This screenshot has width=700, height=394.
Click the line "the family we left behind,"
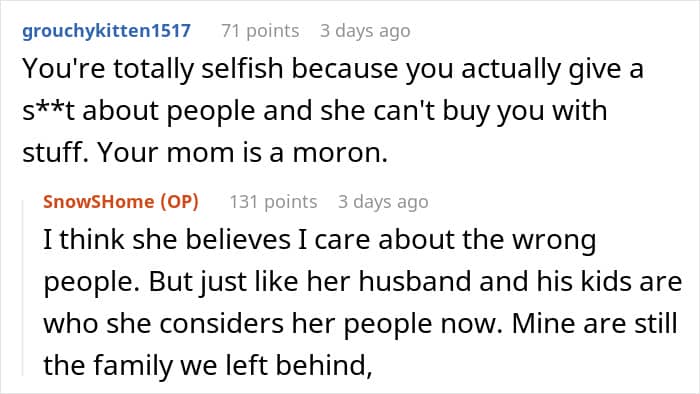click(x=208, y=365)
